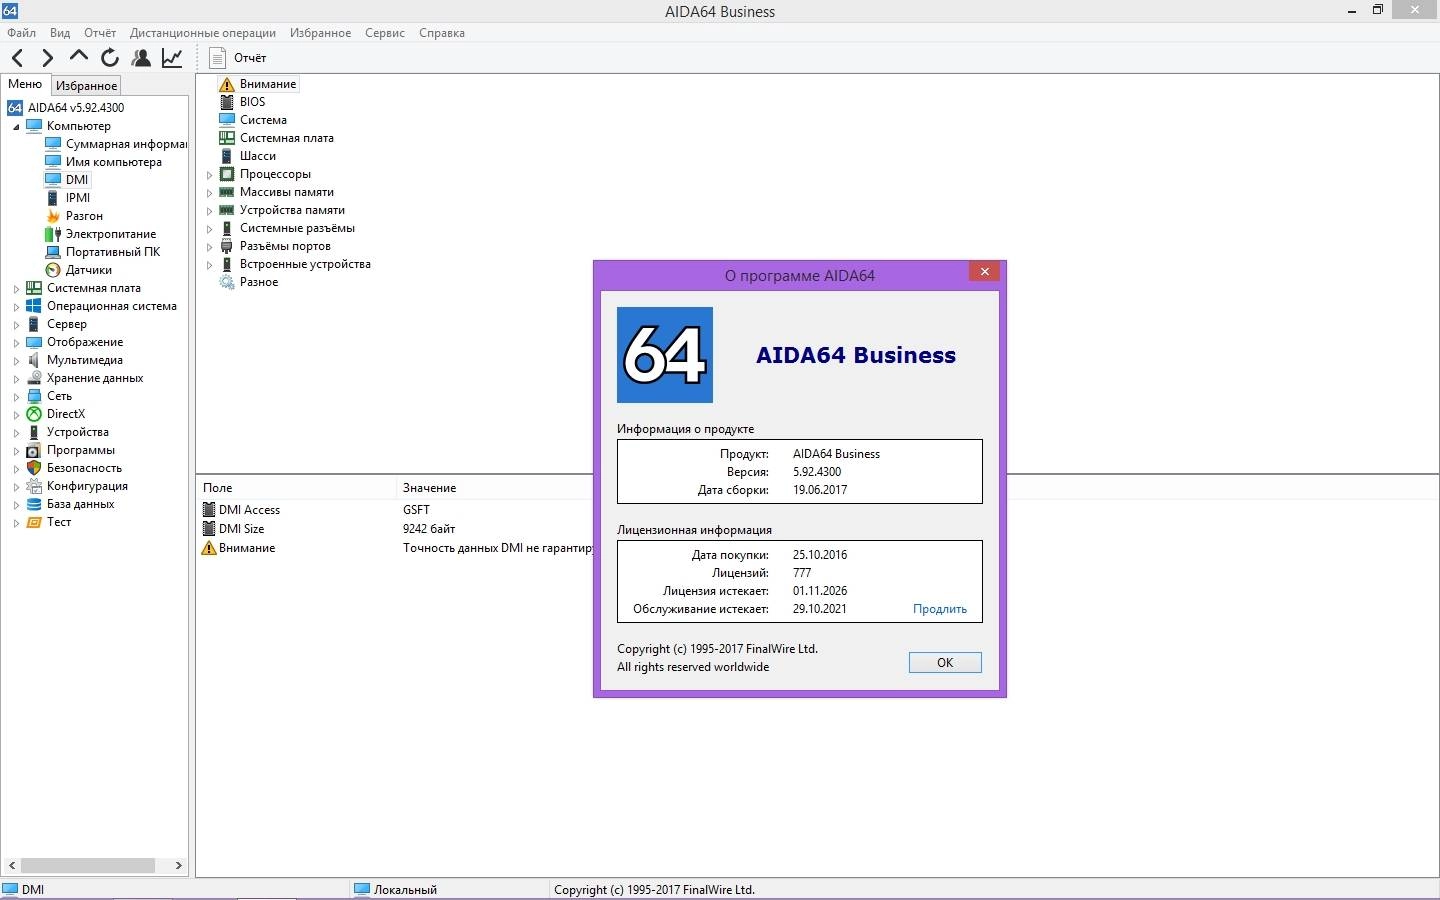Click the Refresh toolbar icon
The height and width of the screenshot is (900, 1440).
[110, 58]
